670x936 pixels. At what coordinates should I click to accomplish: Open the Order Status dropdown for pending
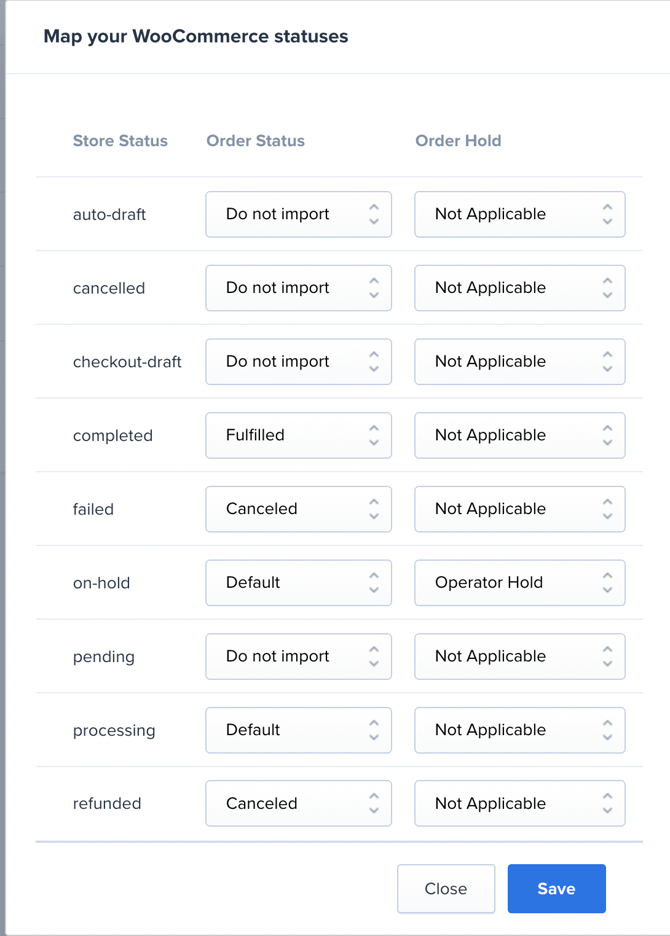pos(298,656)
